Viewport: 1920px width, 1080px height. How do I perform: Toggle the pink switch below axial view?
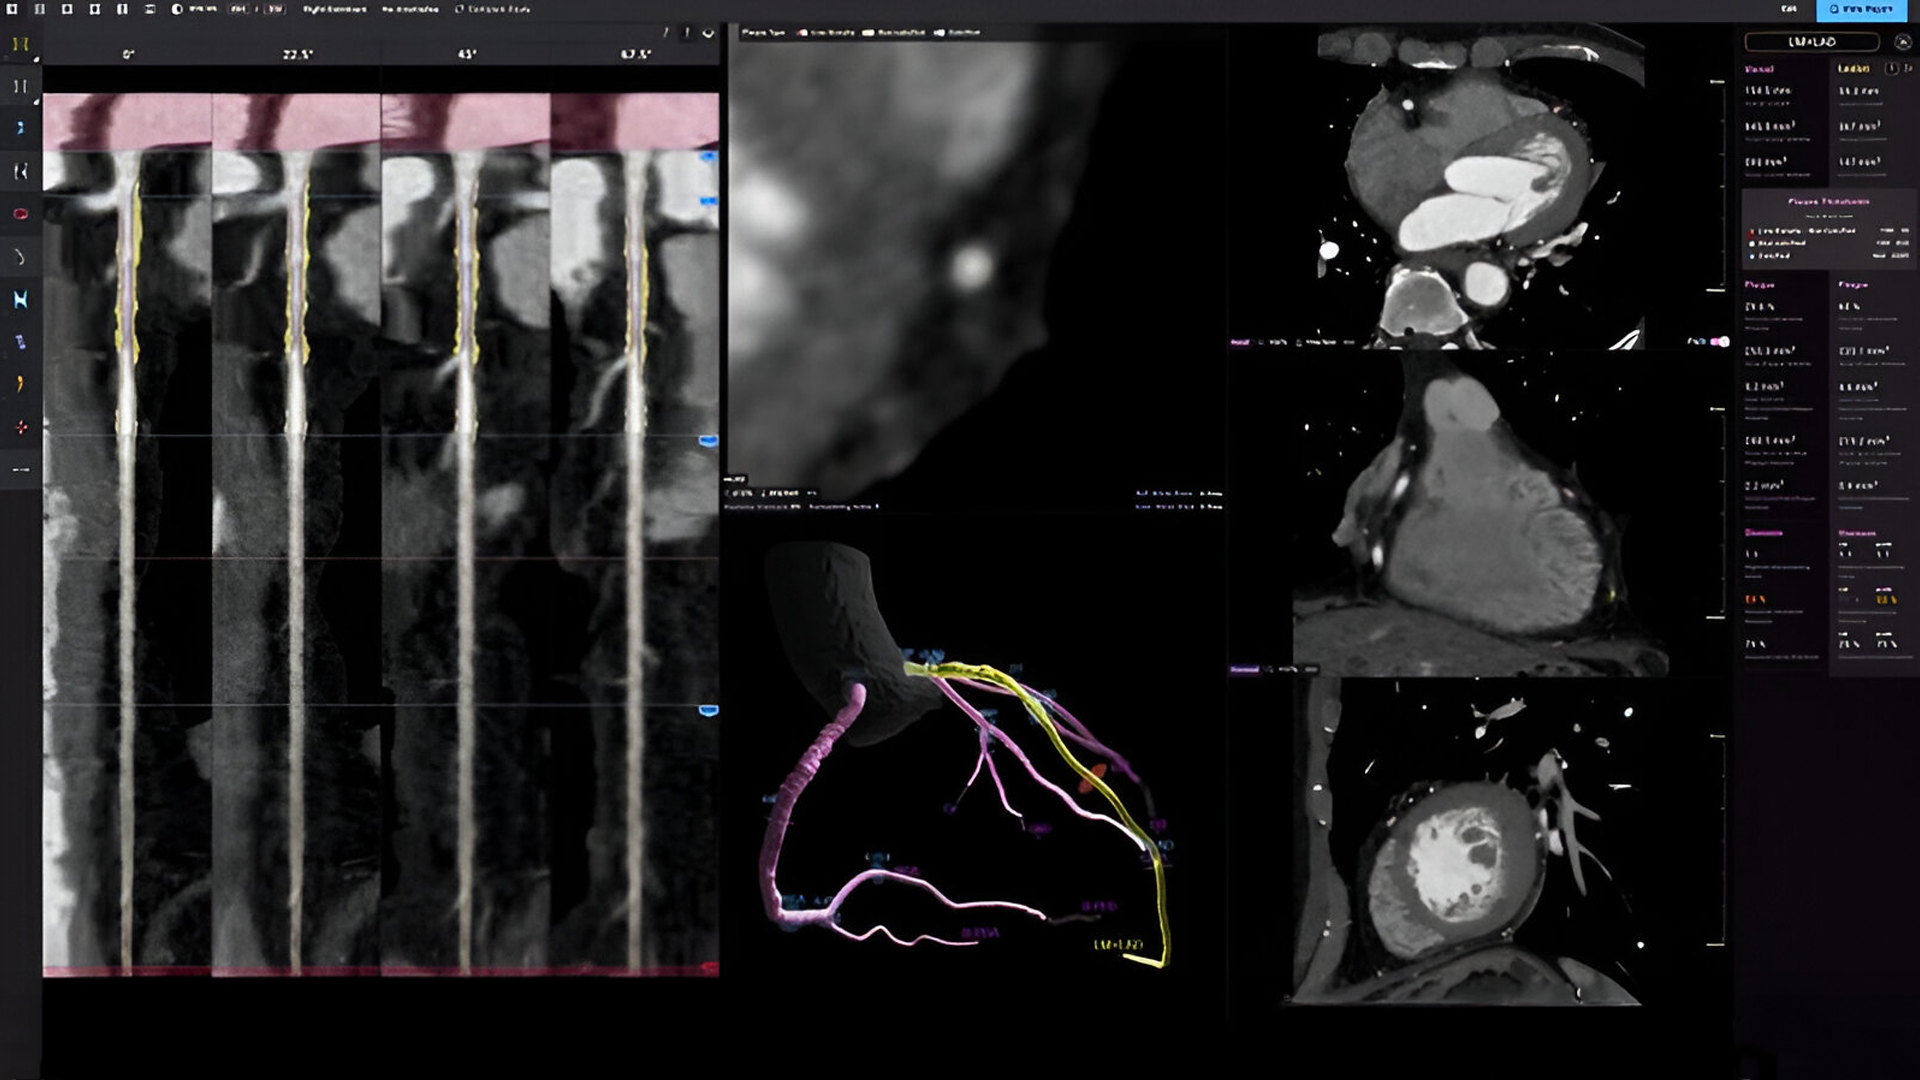tap(1719, 342)
